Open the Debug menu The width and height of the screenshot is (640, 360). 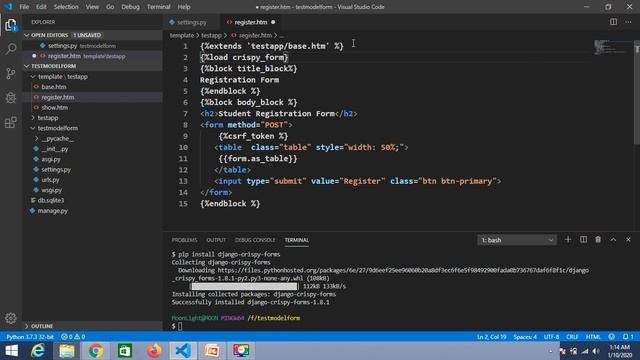coord(130,7)
